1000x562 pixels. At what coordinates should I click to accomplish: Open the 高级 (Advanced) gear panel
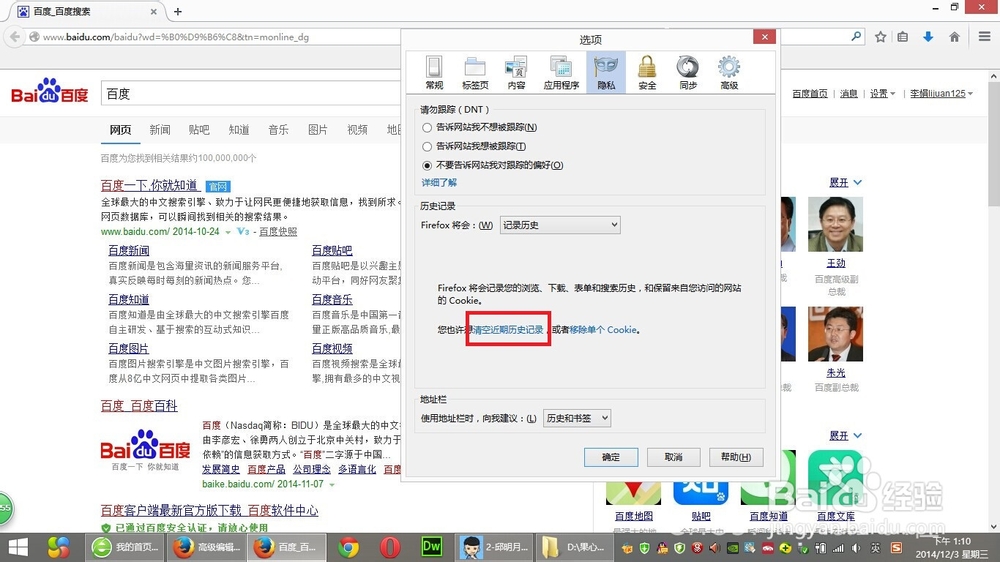coord(729,72)
